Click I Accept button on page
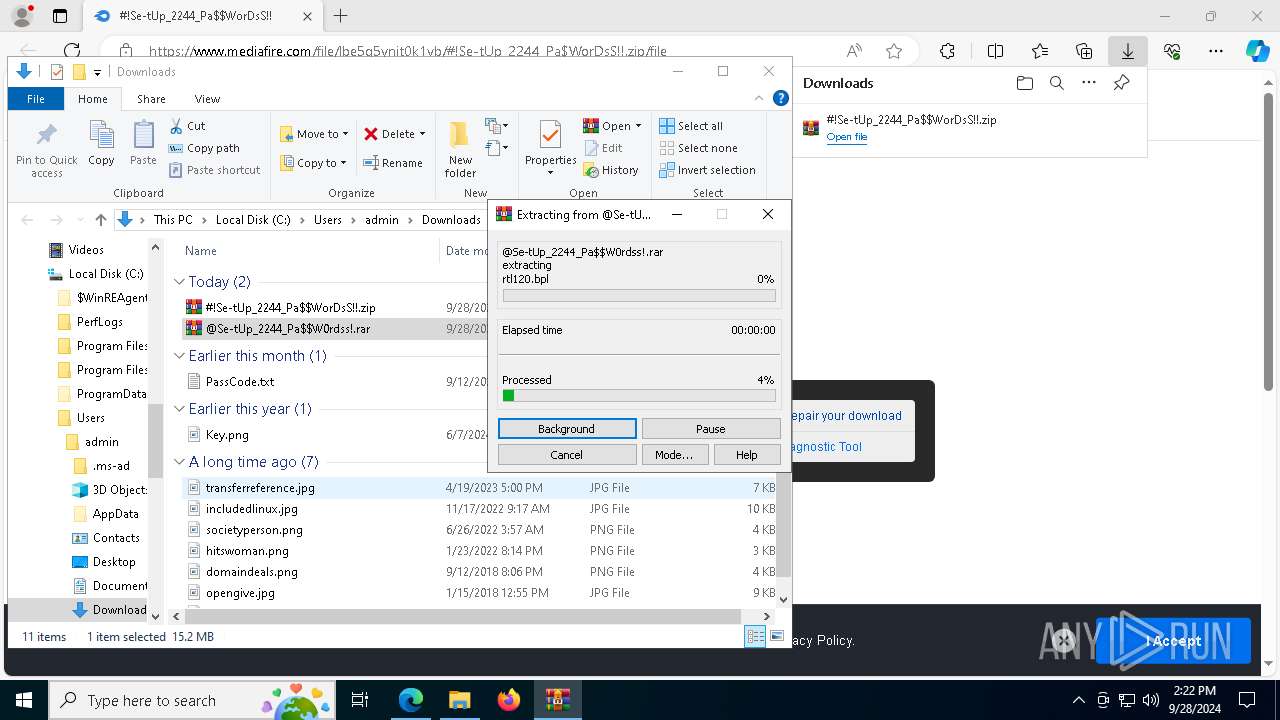1280x720 pixels. [x=1173, y=641]
